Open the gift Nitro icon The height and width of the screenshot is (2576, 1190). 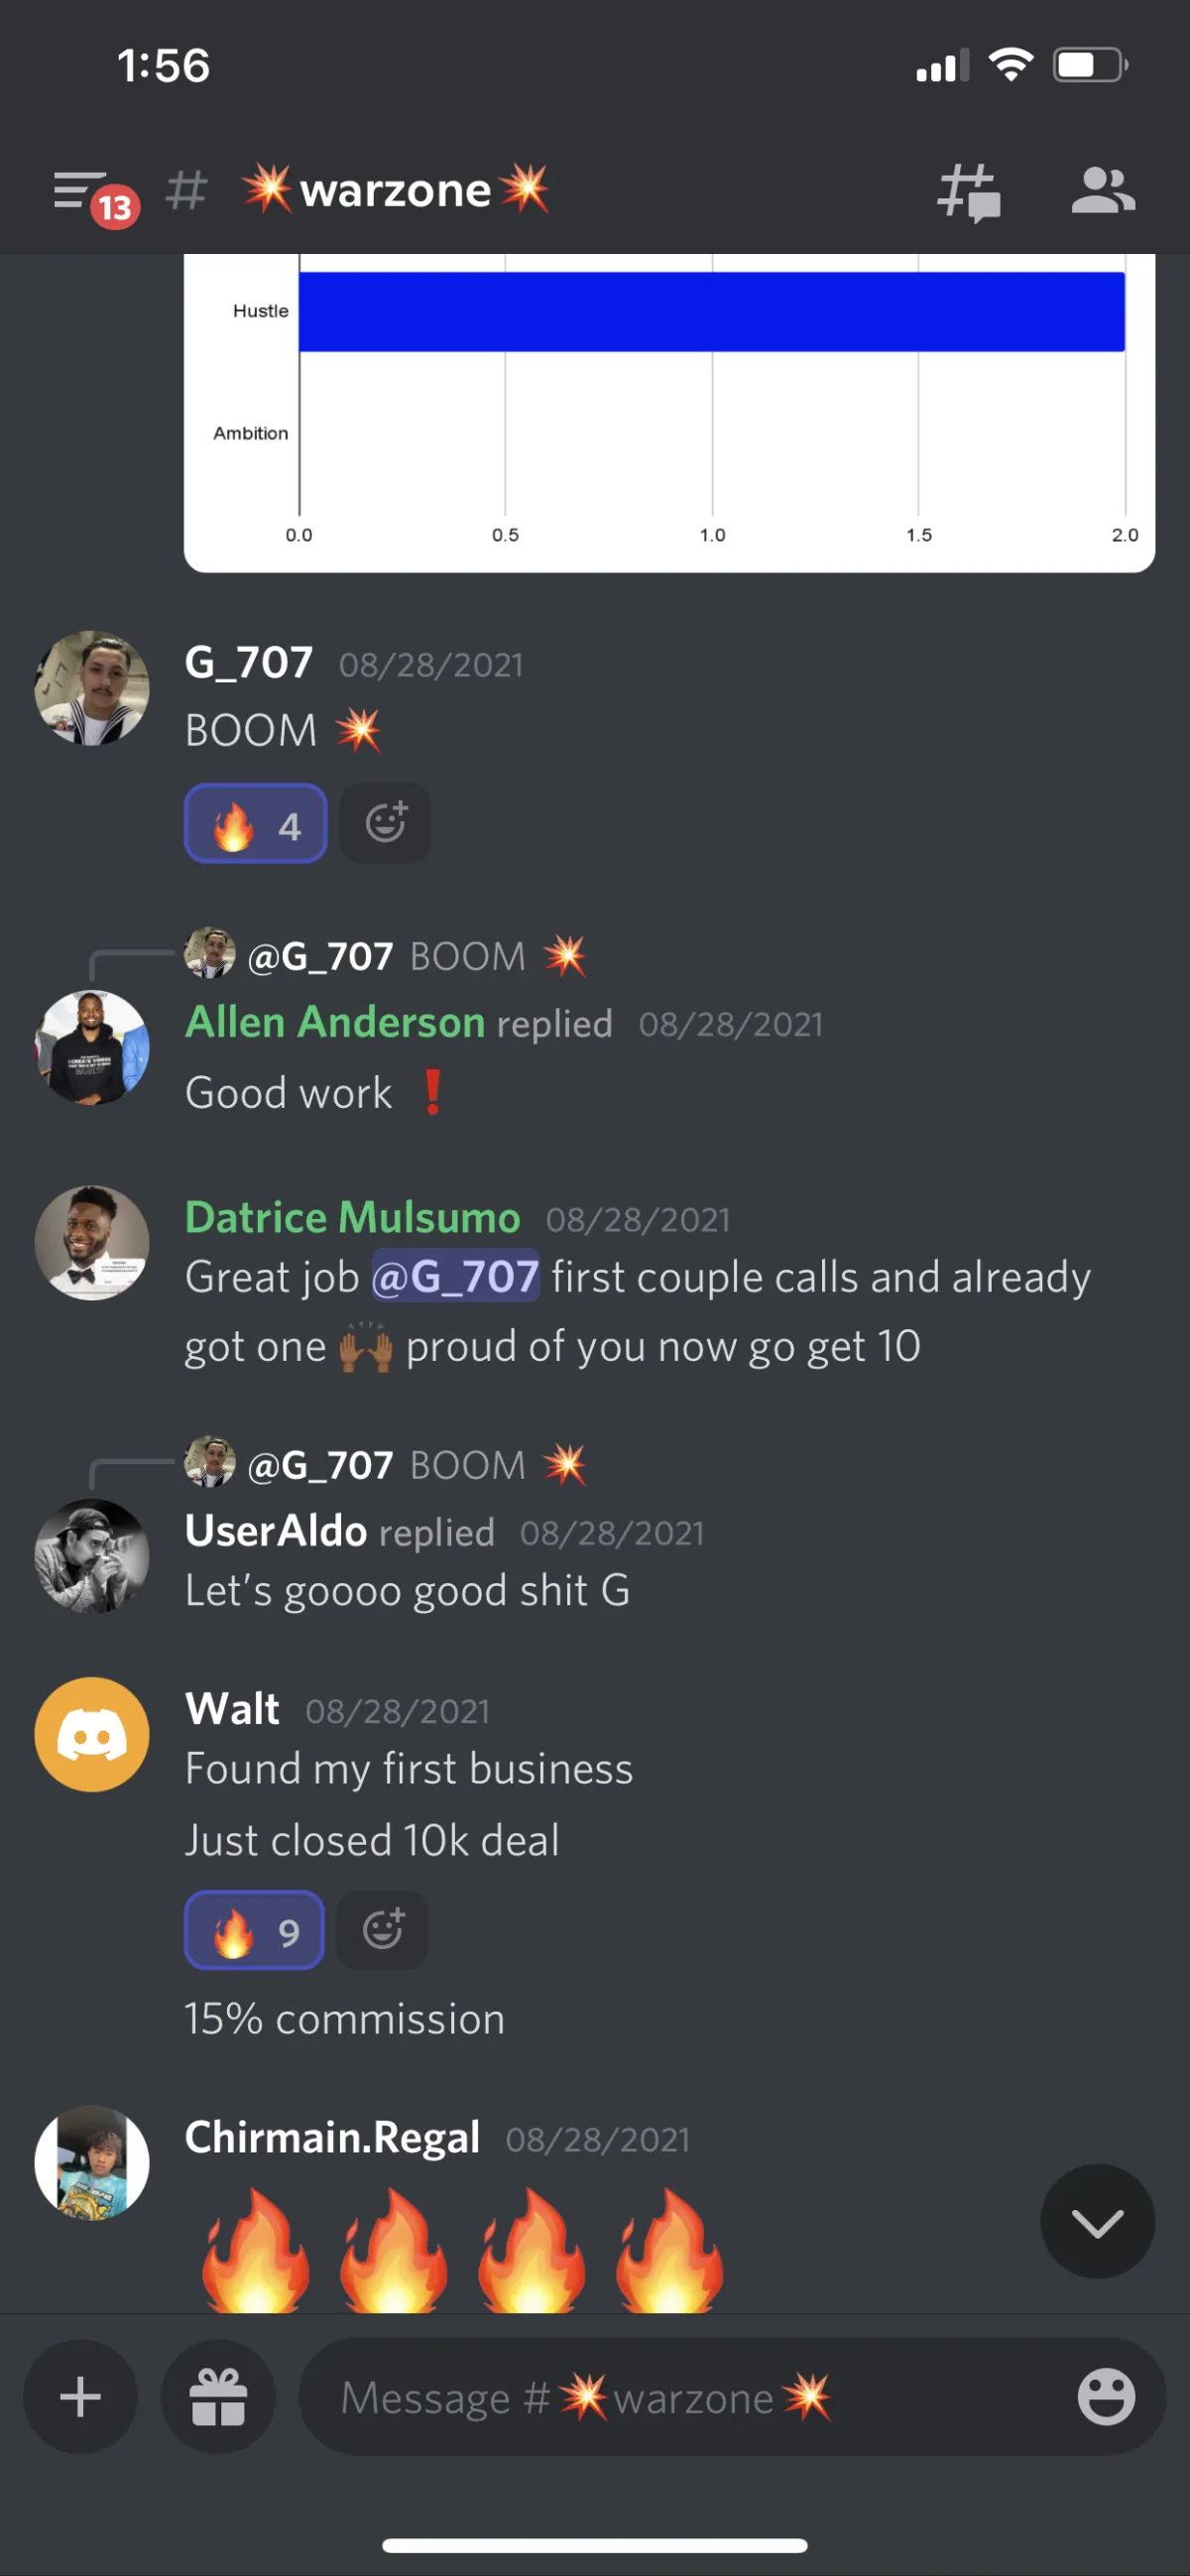point(218,2397)
